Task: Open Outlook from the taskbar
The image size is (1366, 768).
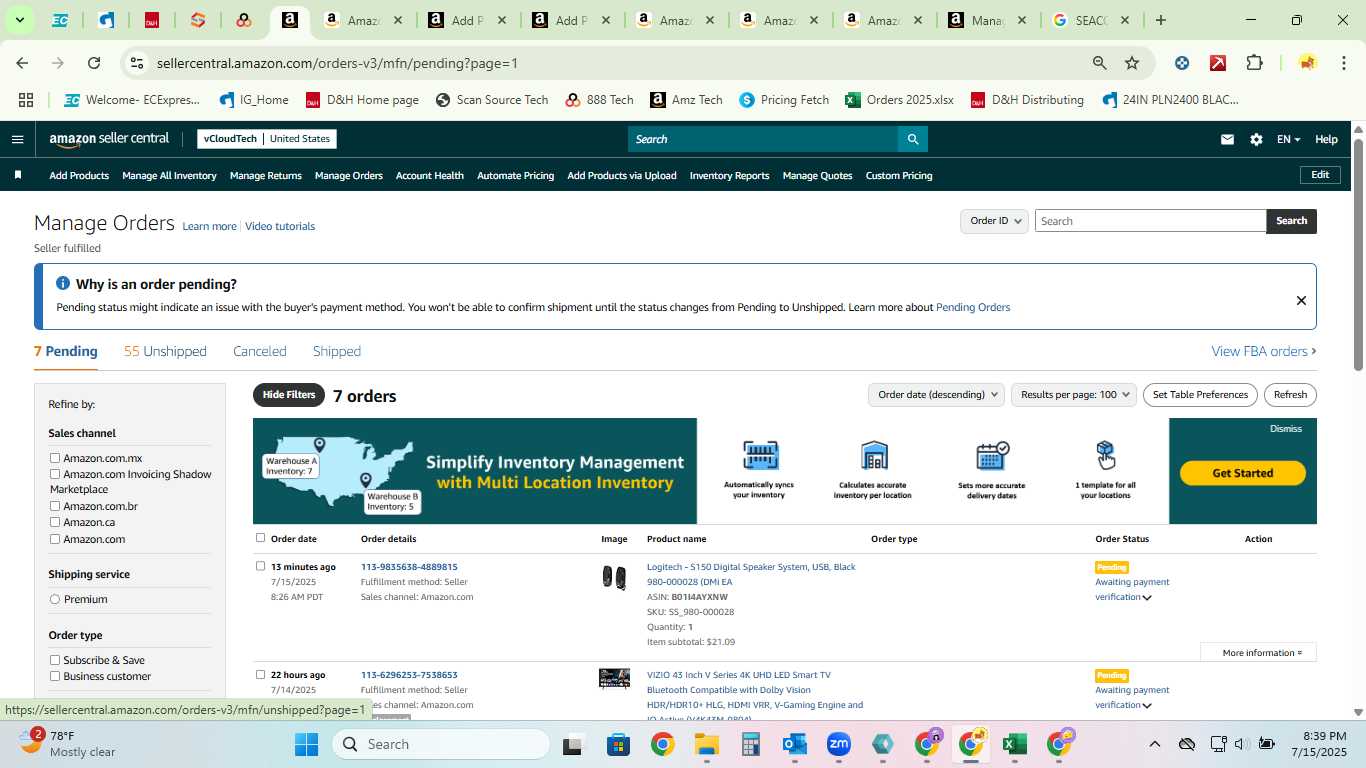Action: click(x=795, y=744)
